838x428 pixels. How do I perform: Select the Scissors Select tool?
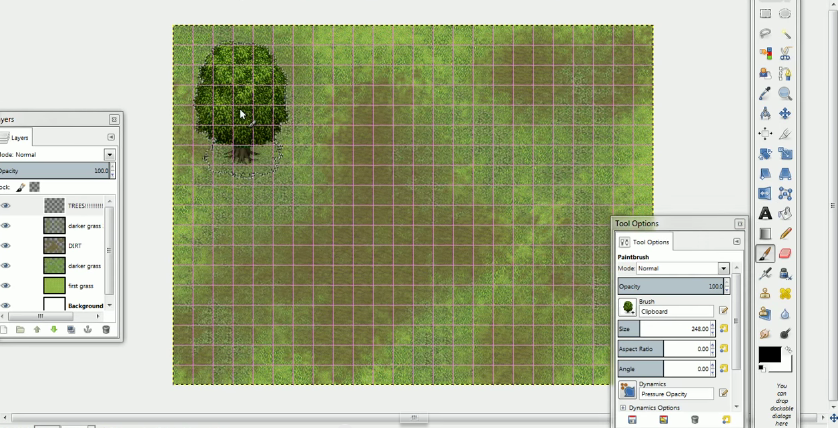[785, 53]
